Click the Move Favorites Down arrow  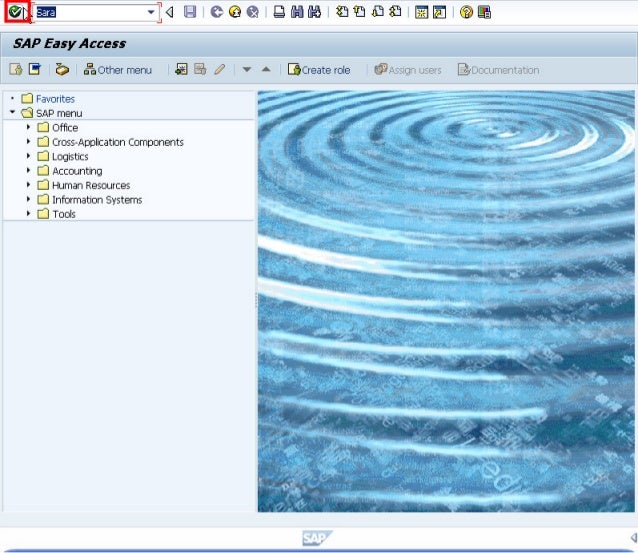(247, 70)
